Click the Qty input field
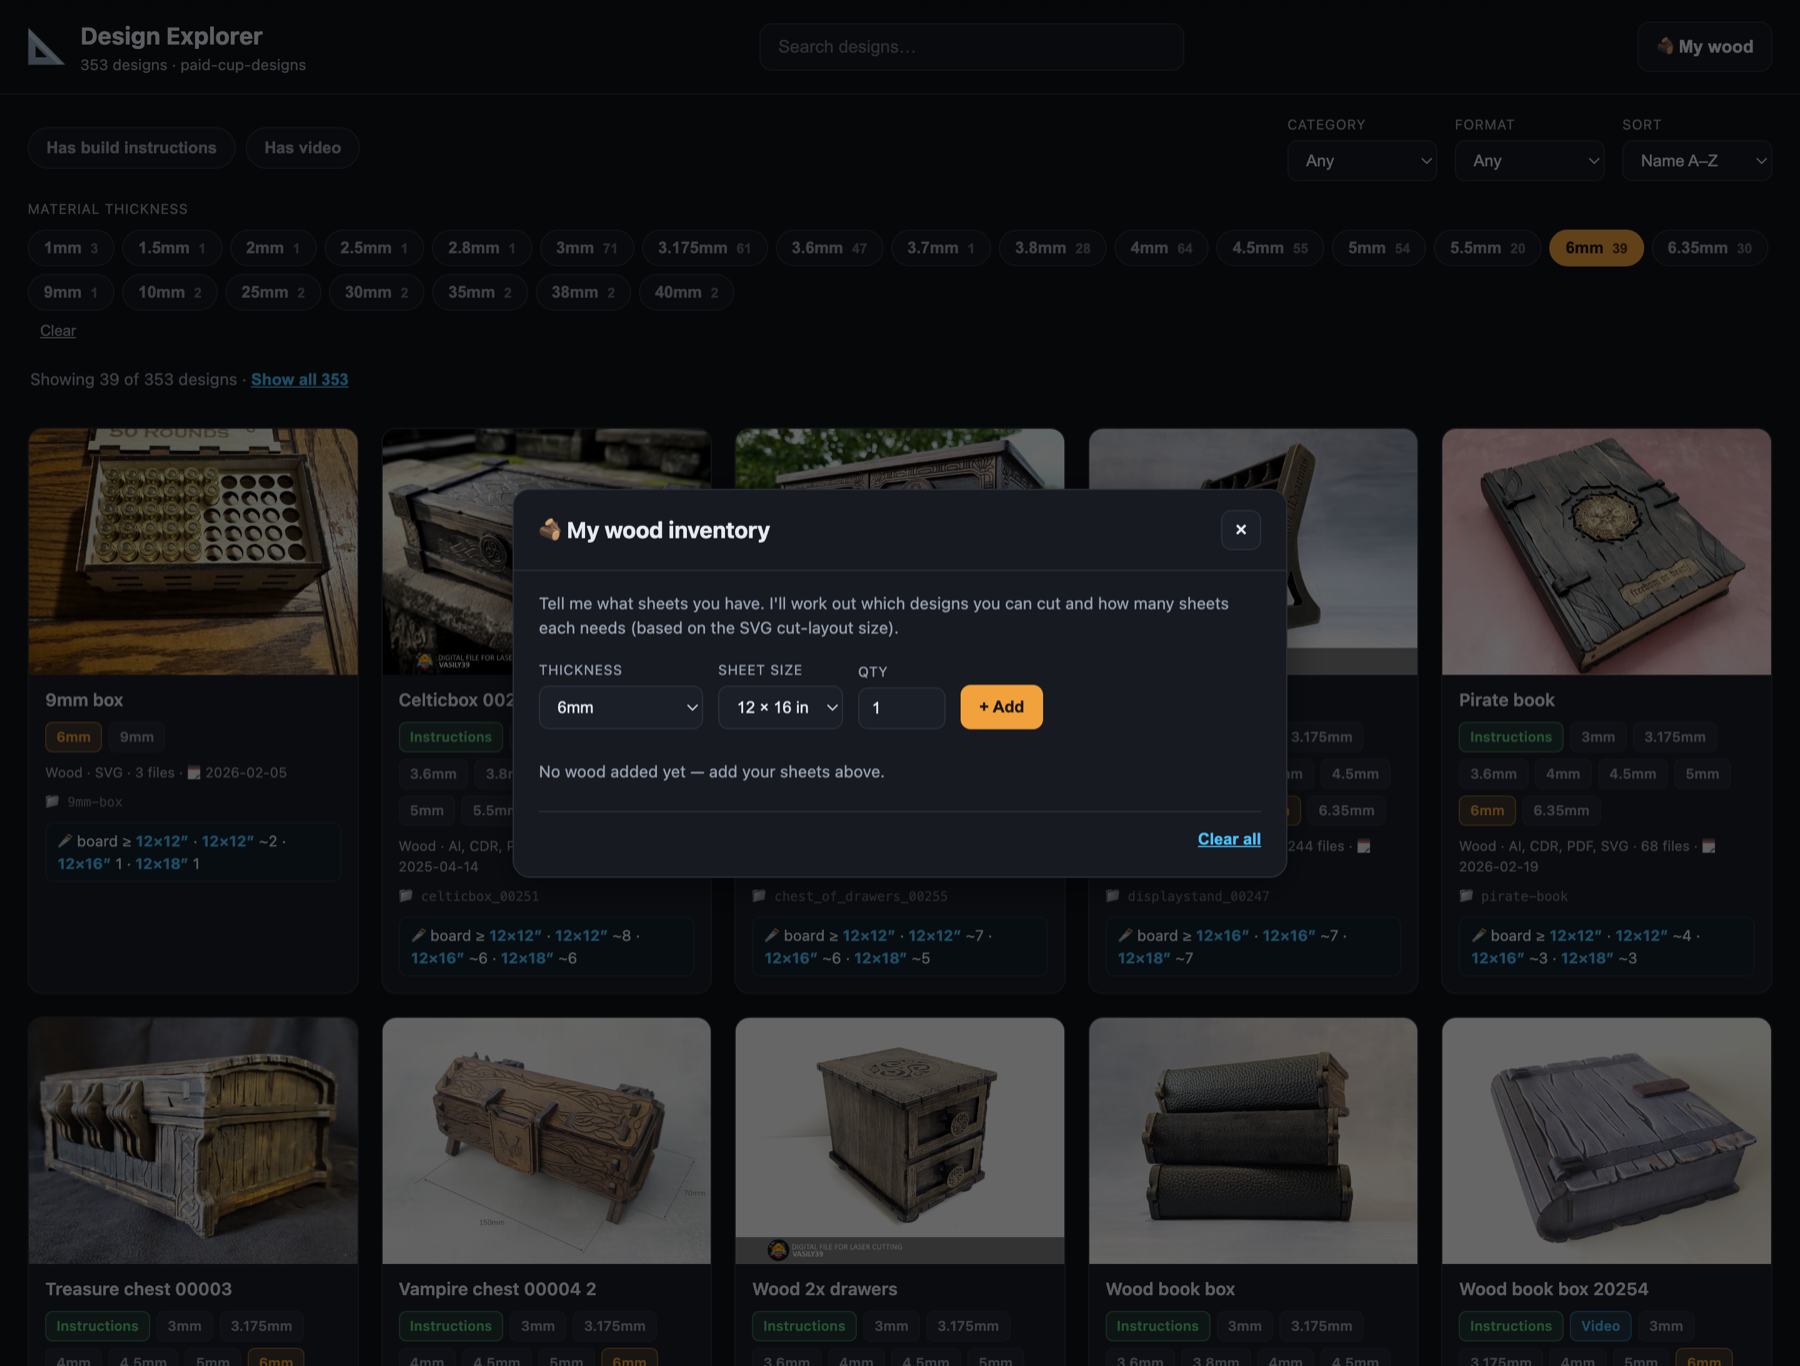1800x1366 pixels. point(901,707)
